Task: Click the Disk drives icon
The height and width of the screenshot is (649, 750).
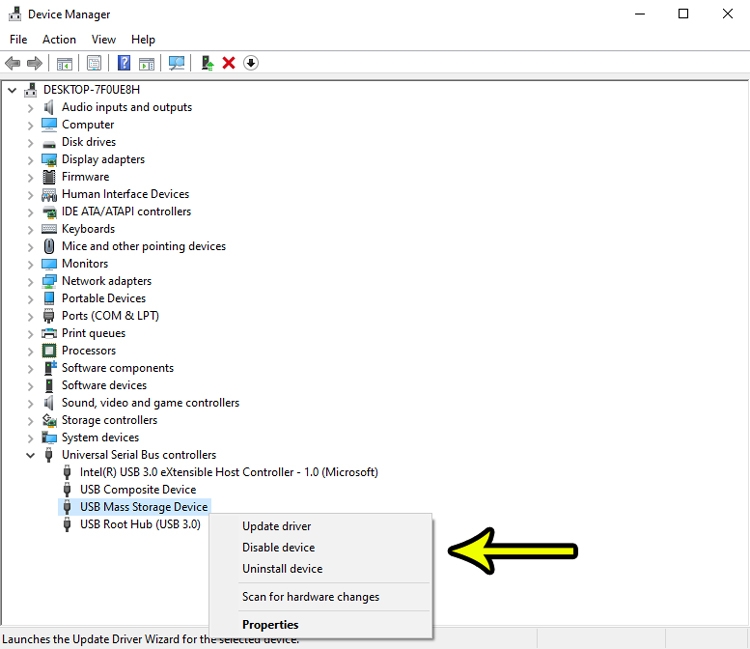Action: [x=49, y=143]
